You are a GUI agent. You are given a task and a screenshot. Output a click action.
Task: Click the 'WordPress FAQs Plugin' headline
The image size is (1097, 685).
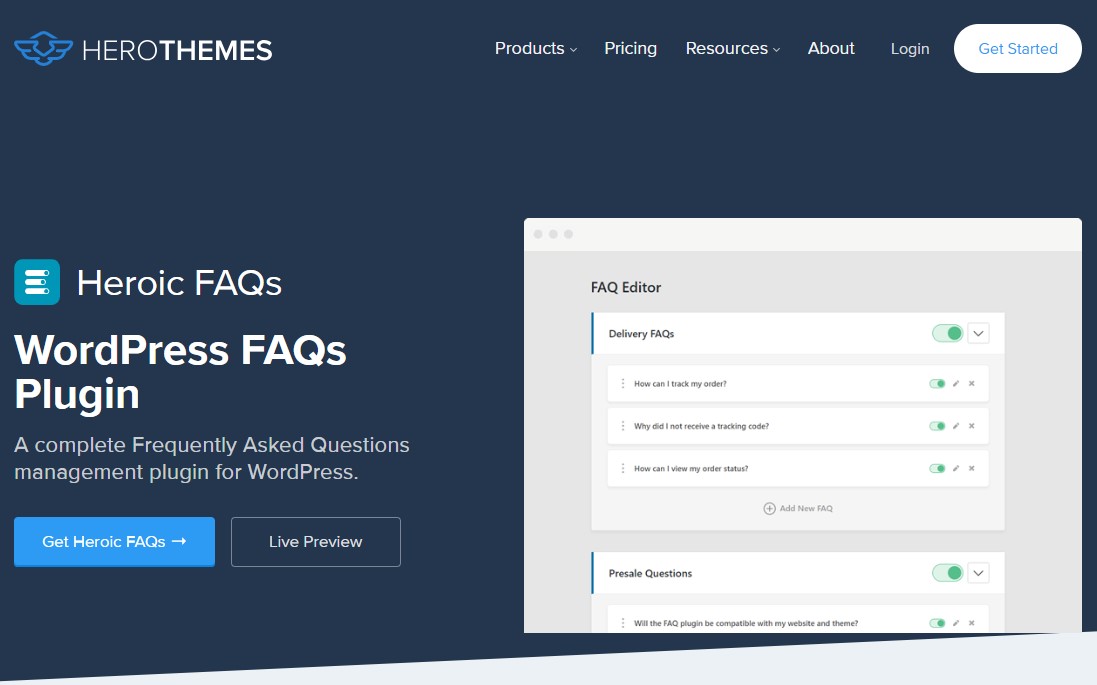coord(180,372)
